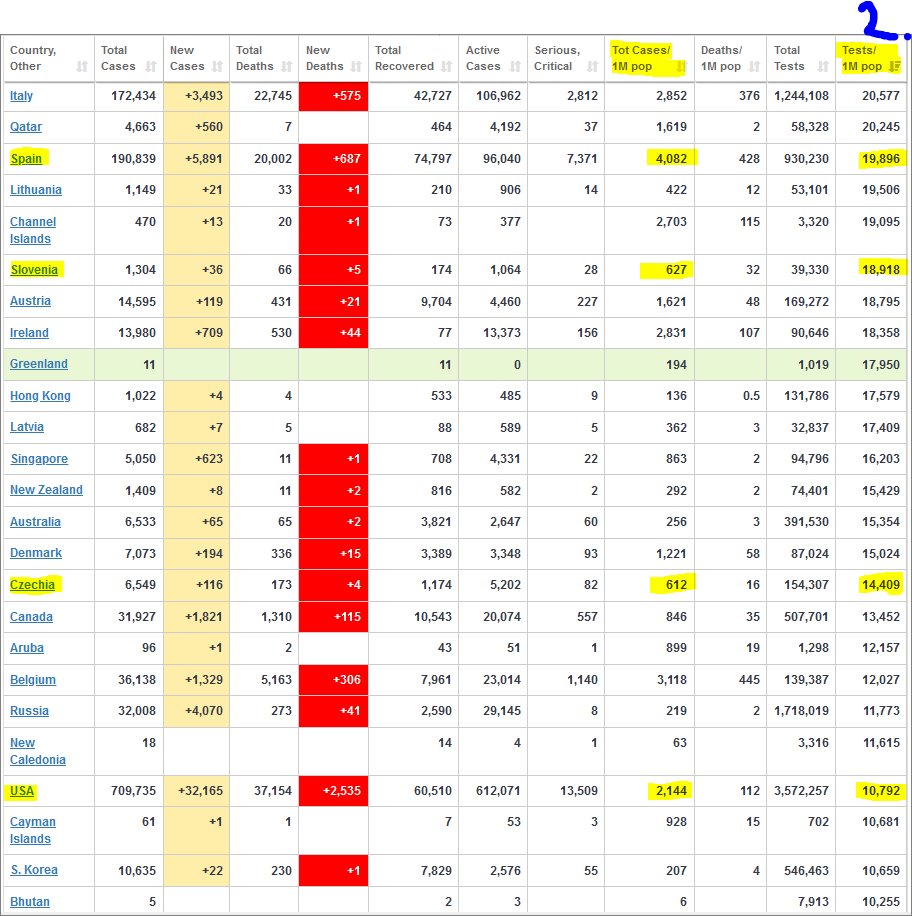The image size is (912, 916).
Task: Sort by Deaths/1M pop arrow icon
Action: point(753,67)
